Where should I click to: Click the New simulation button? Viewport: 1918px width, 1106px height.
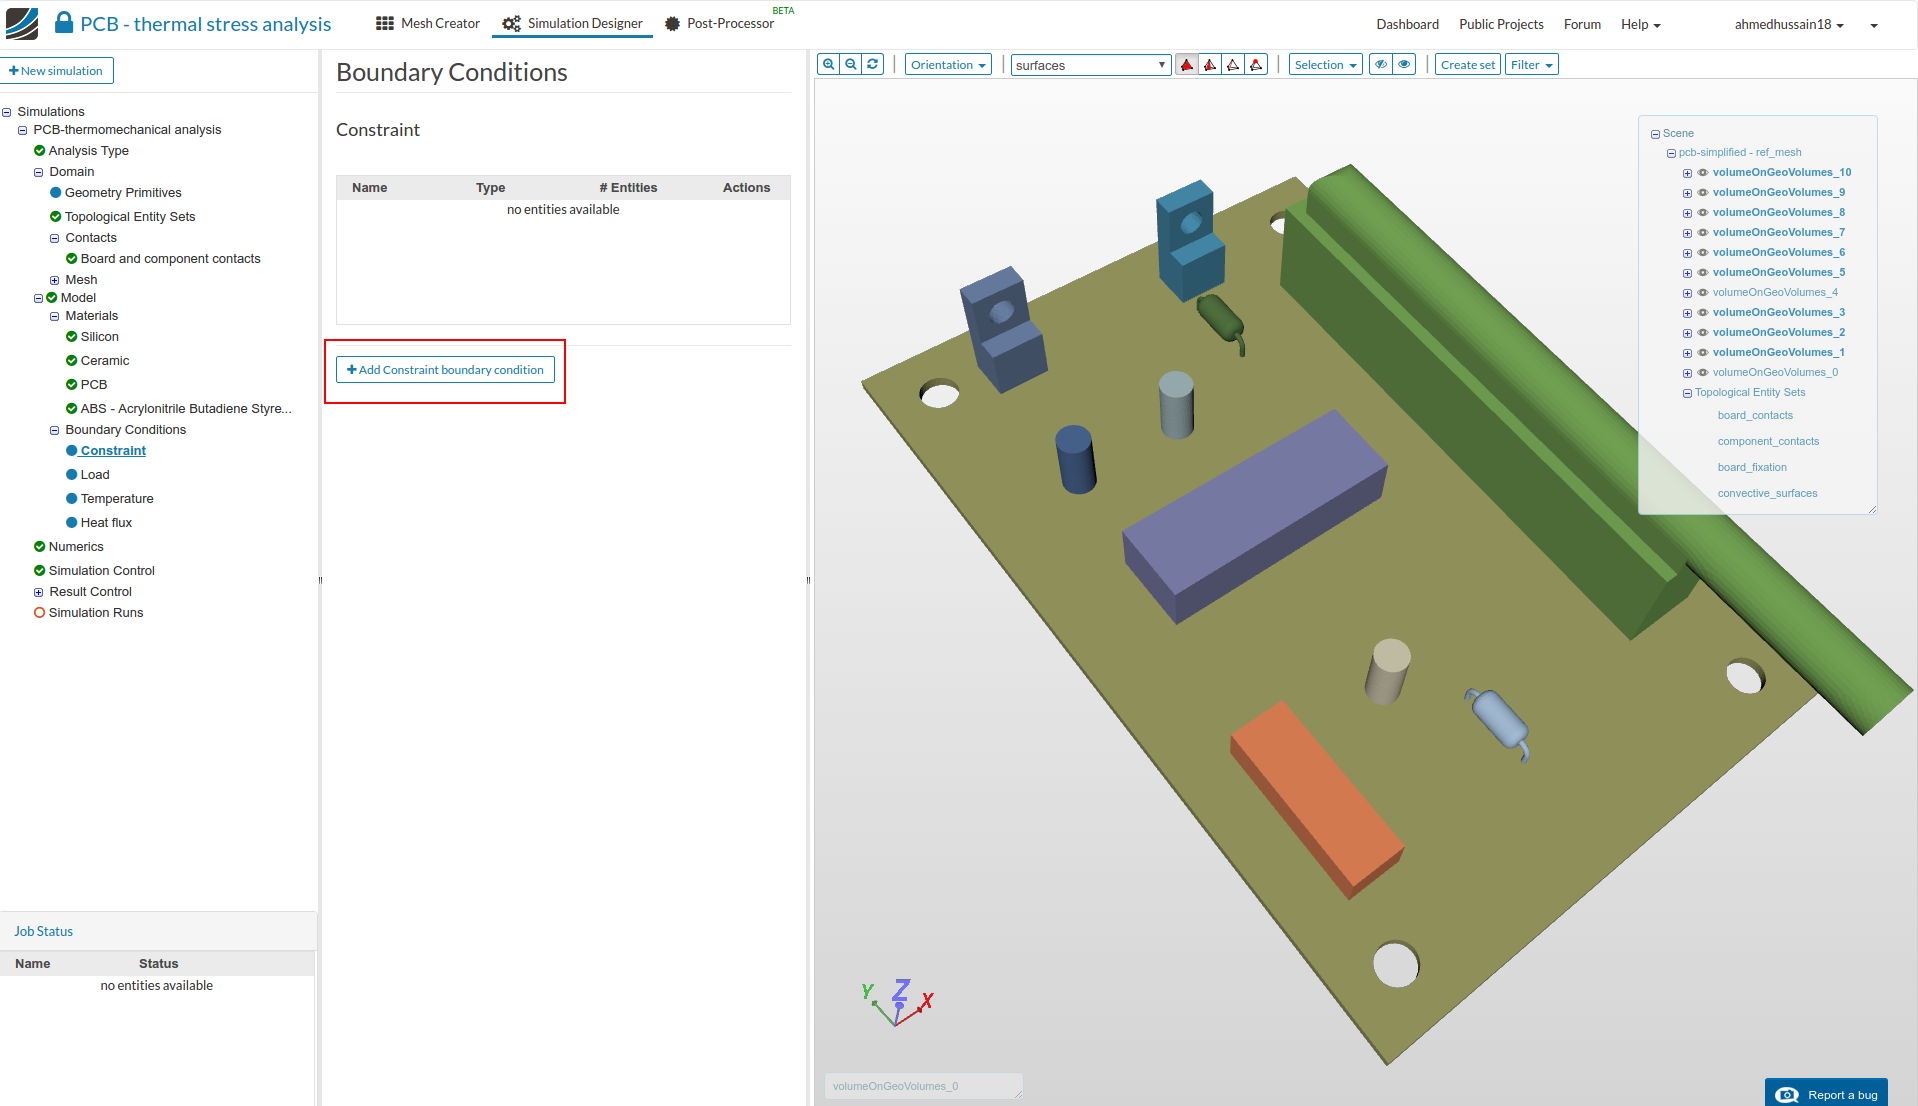[57, 71]
